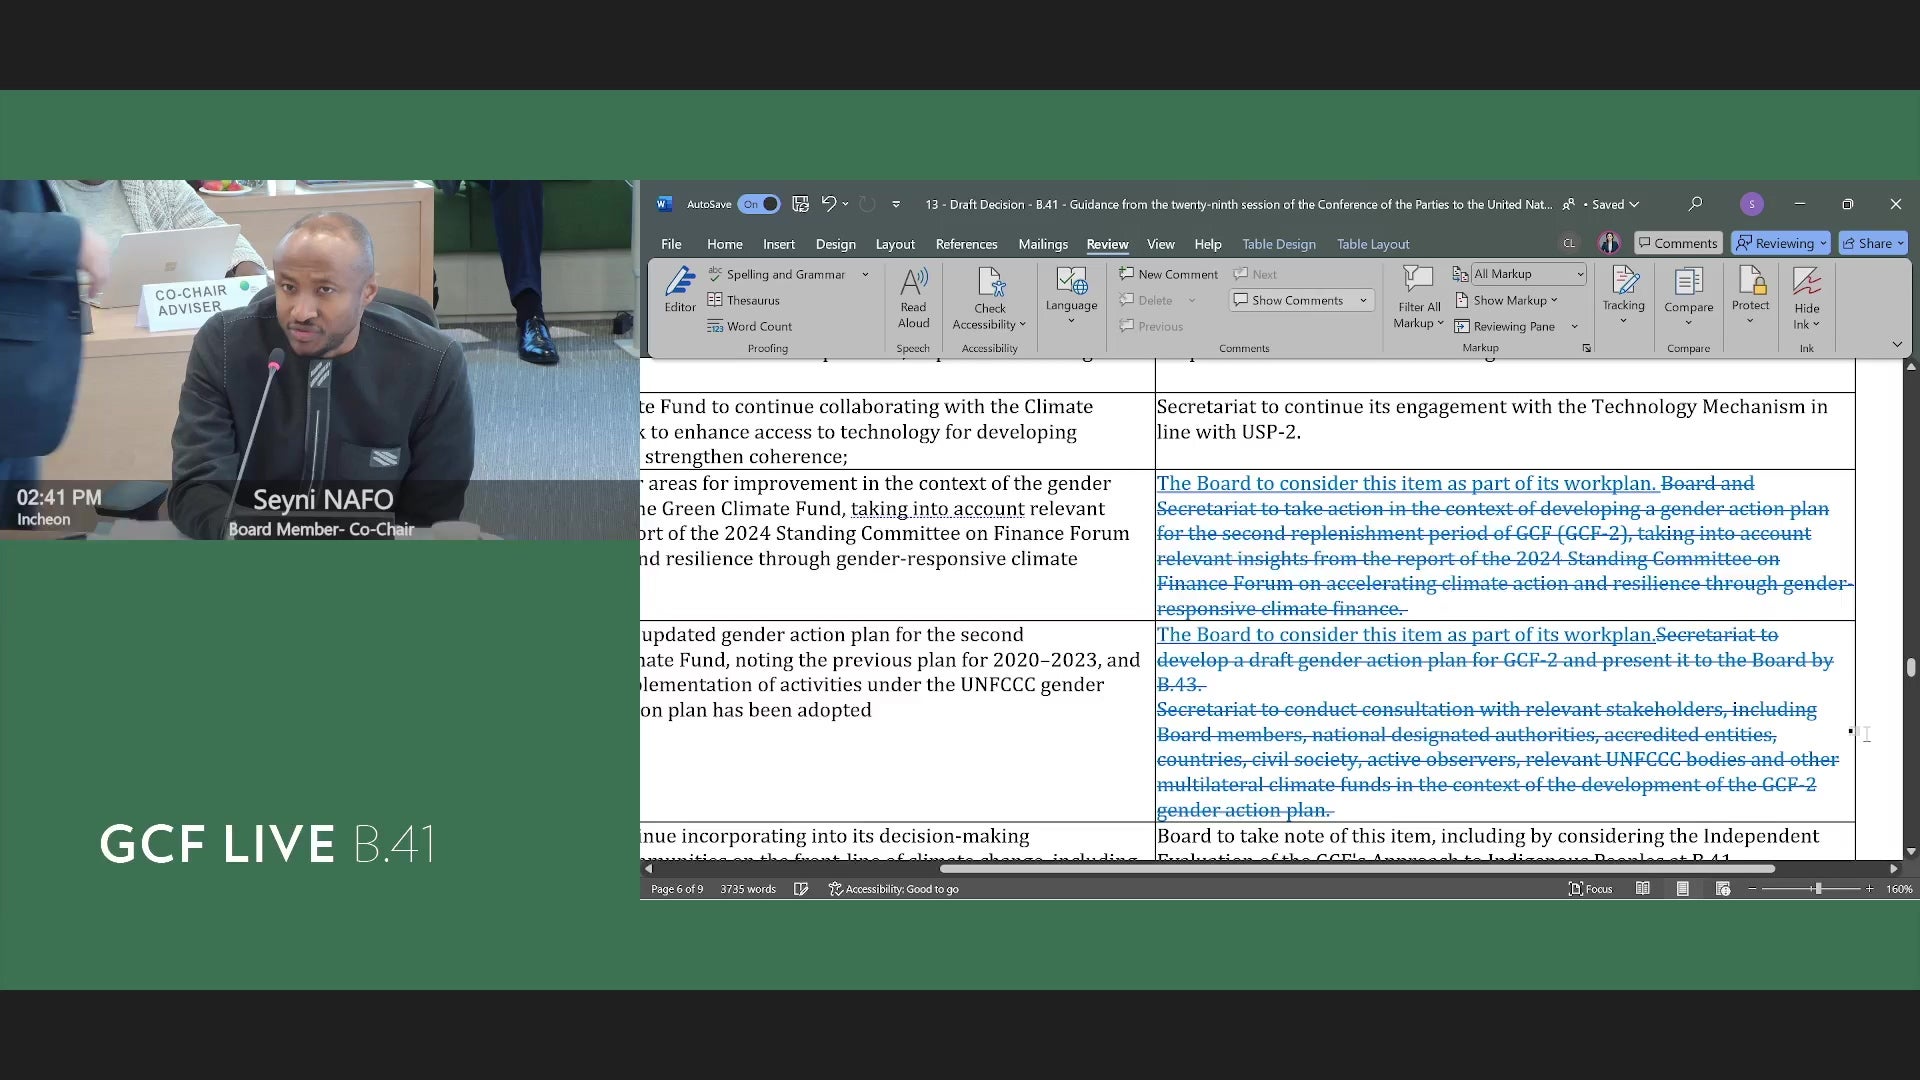Click the horizontal scrollbar thumb
The image size is (1920, 1080).
point(1358,869)
